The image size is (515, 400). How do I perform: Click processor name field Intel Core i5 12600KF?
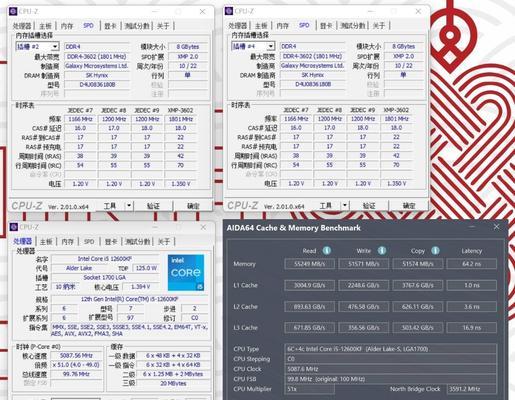coord(105,259)
